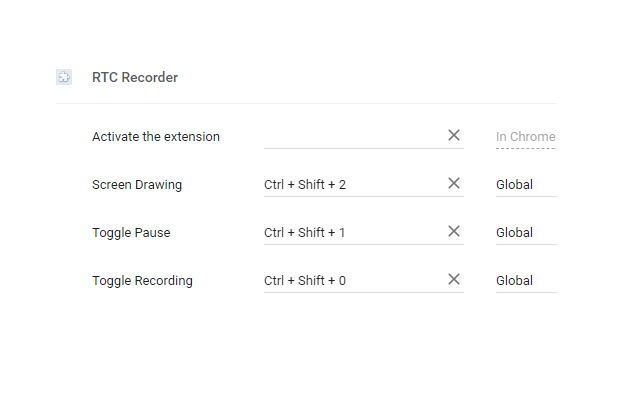Clear the Toggle Pause shortcut with X
Image resolution: width=640 pixels, height=400 pixels.
click(x=453, y=231)
